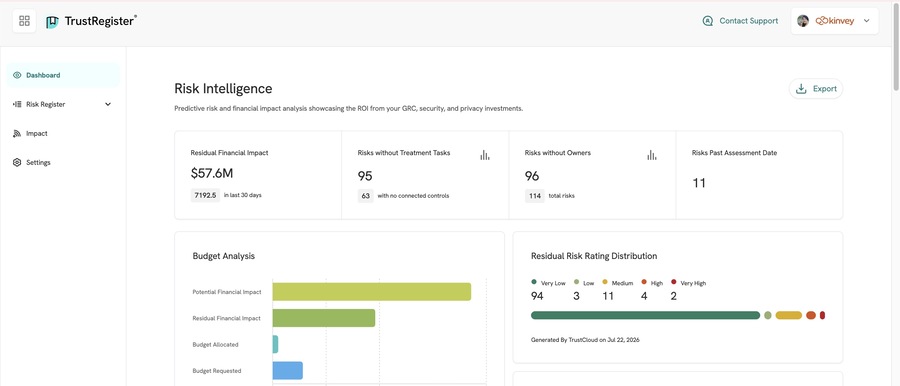Click the page vertical scrollbar
This screenshot has width=900, height=386.
pos(897,46)
